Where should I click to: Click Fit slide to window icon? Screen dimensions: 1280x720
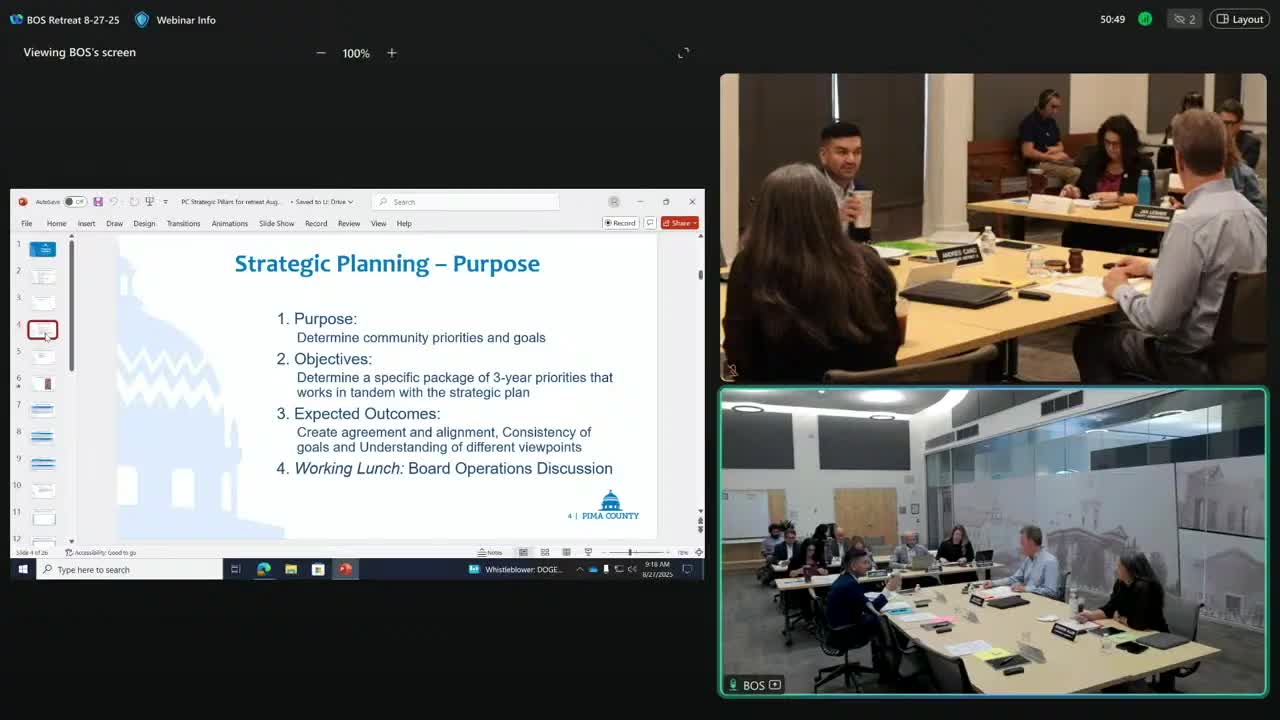coord(698,552)
